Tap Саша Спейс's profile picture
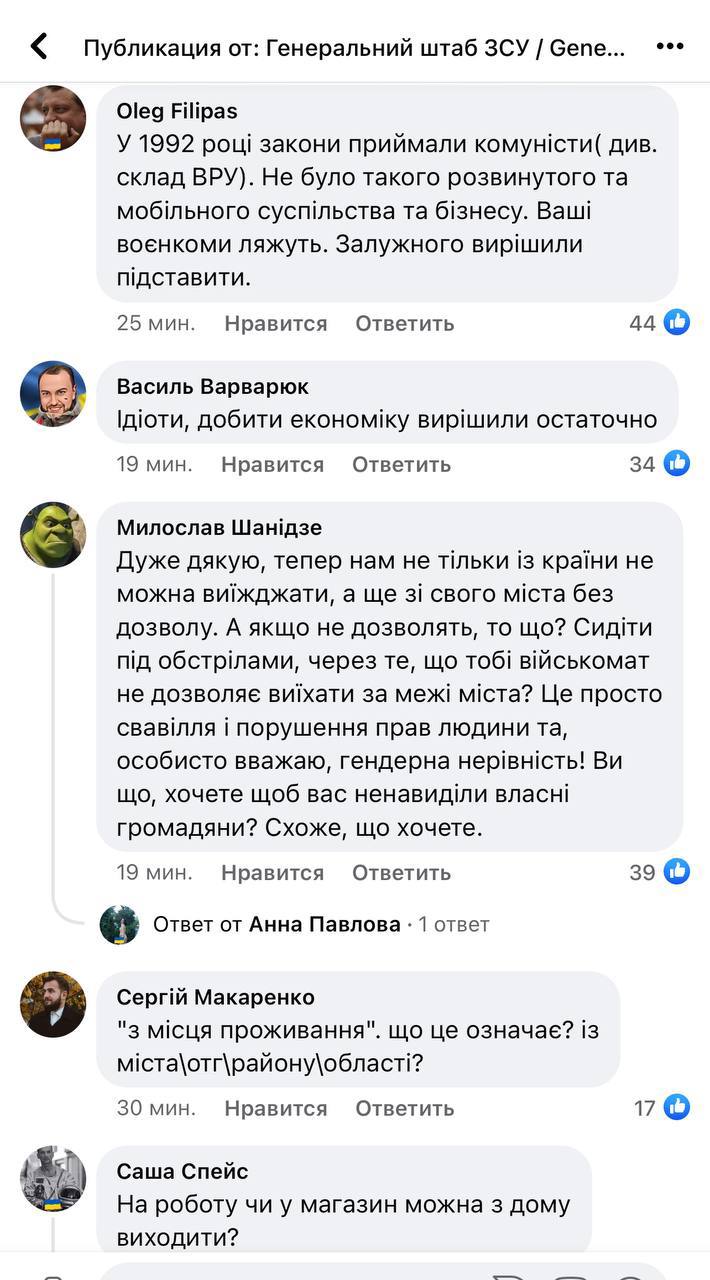 53,1179
